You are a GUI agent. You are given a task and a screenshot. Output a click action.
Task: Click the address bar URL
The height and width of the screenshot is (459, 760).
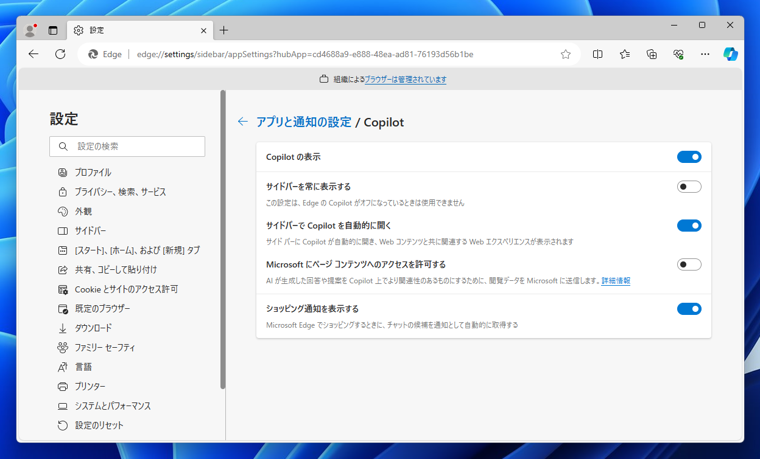[x=305, y=54]
